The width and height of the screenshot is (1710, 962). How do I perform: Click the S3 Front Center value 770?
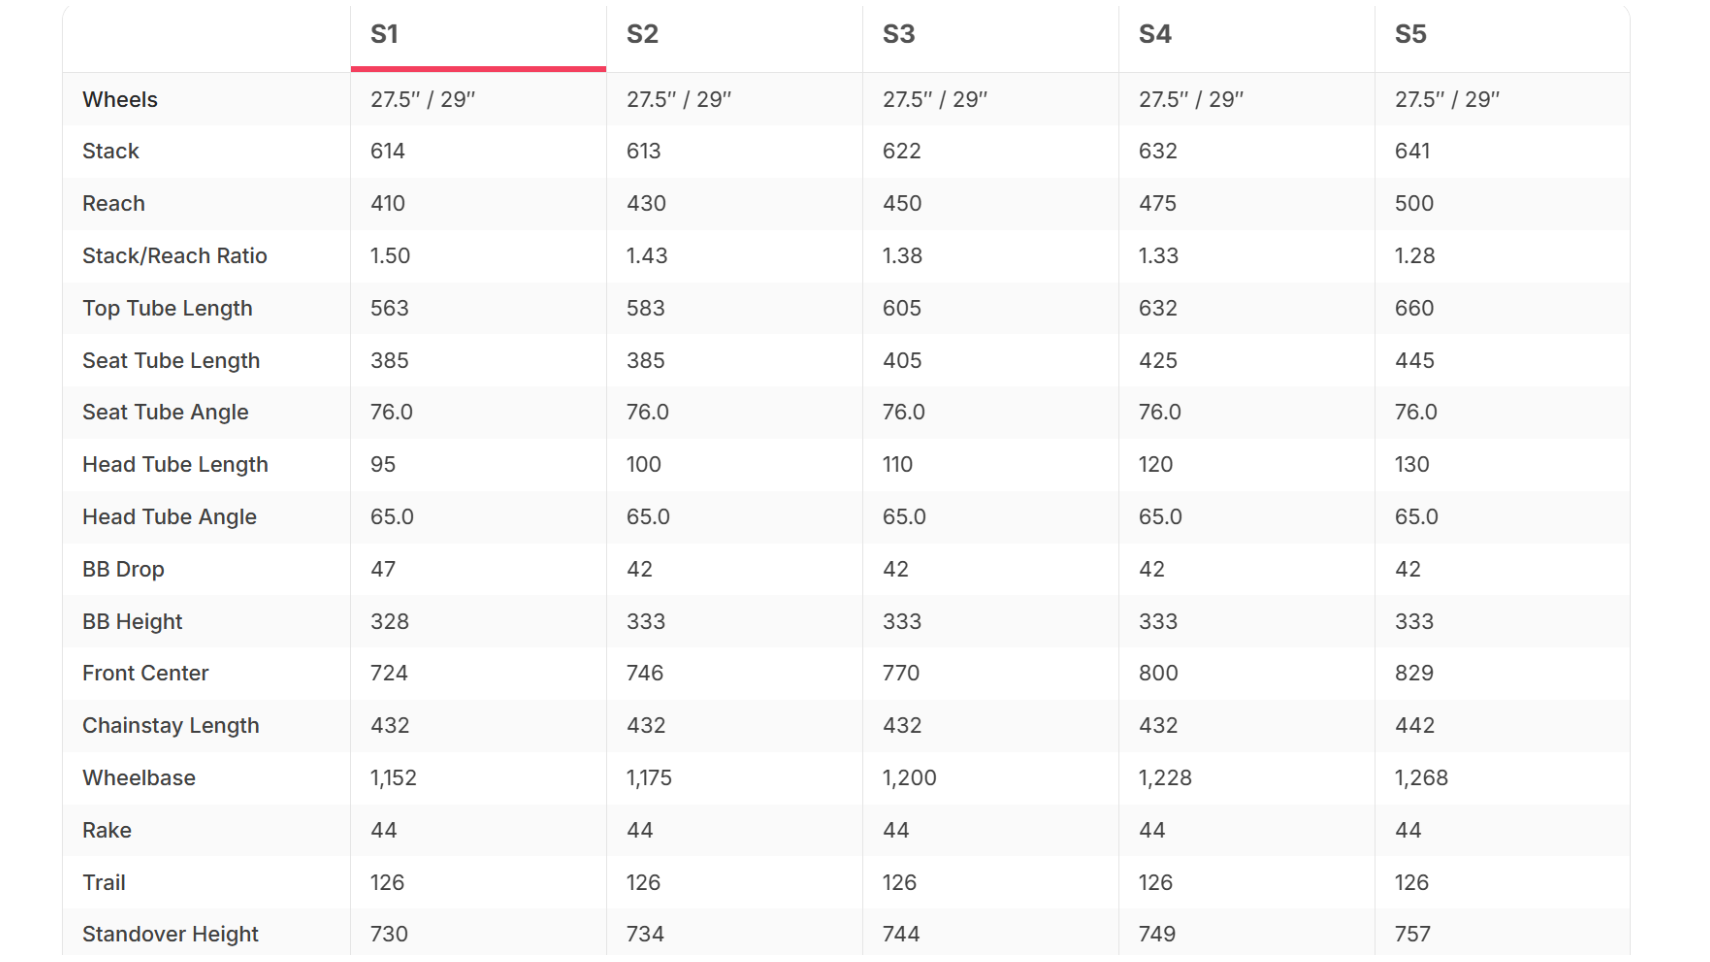tap(901, 674)
